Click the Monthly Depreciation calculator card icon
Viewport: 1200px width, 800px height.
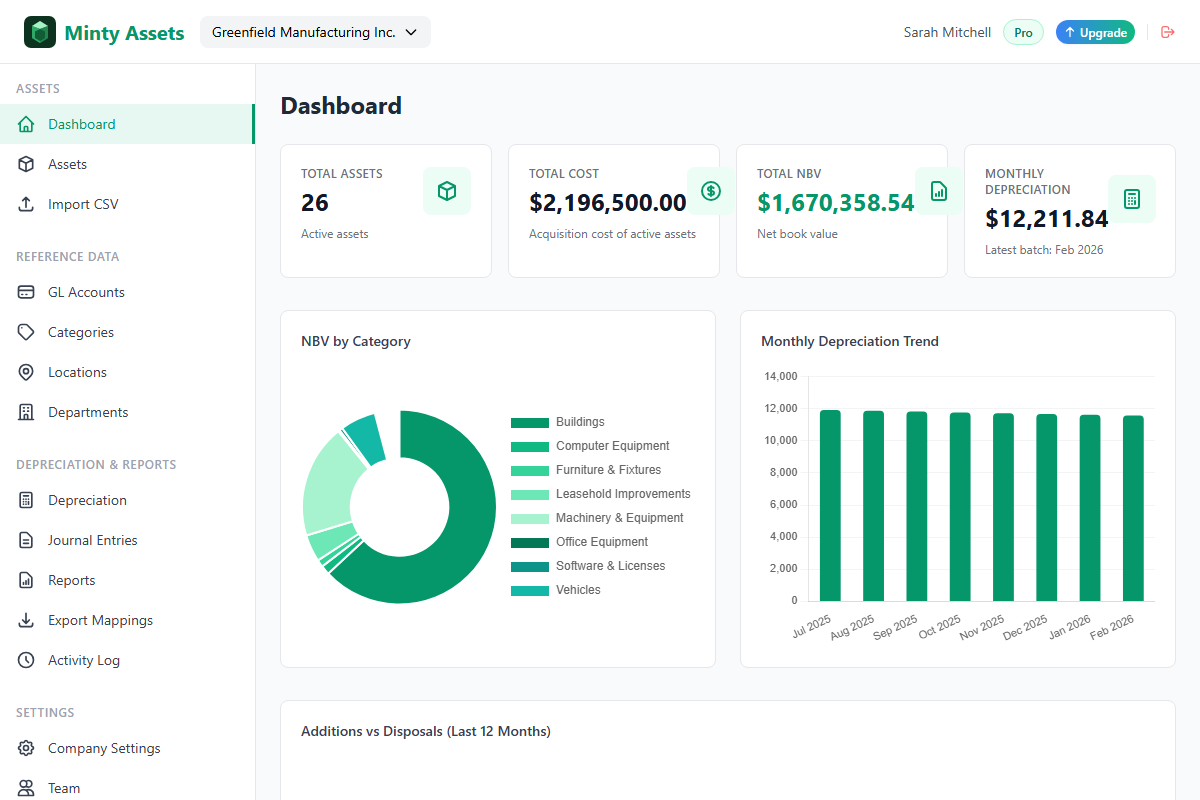click(1132, 199)
